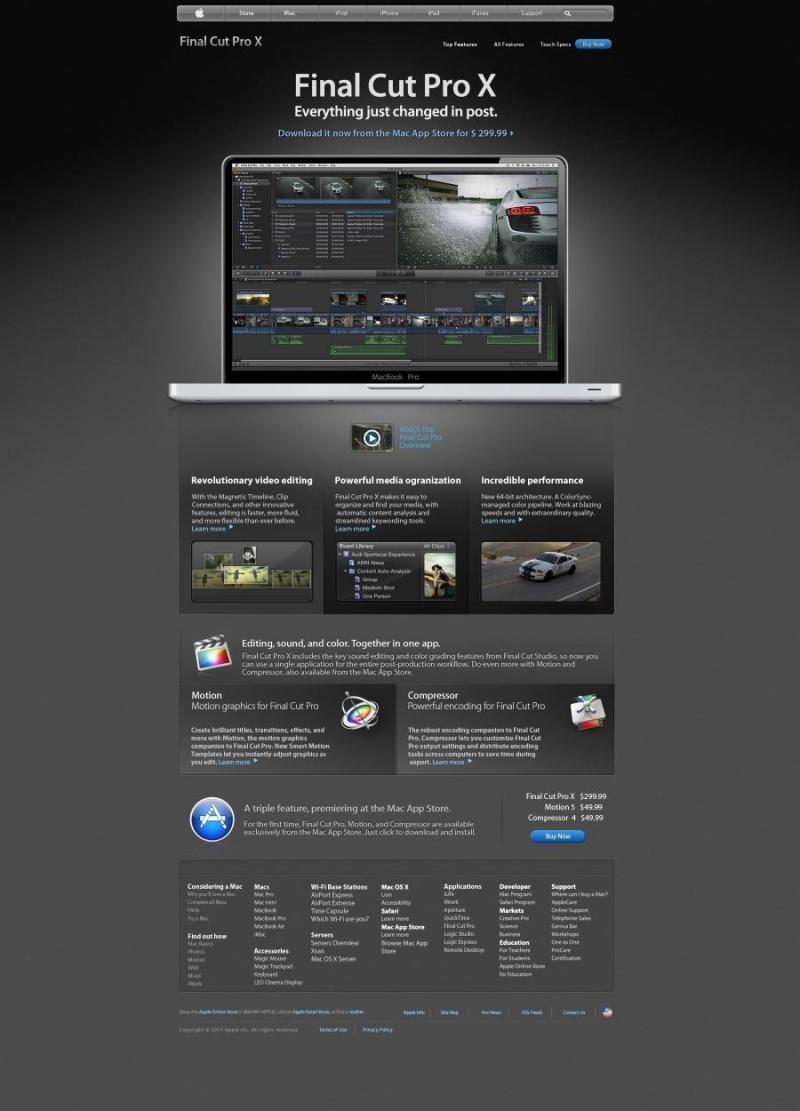Click the Support menu item

(x=532, y=13)
